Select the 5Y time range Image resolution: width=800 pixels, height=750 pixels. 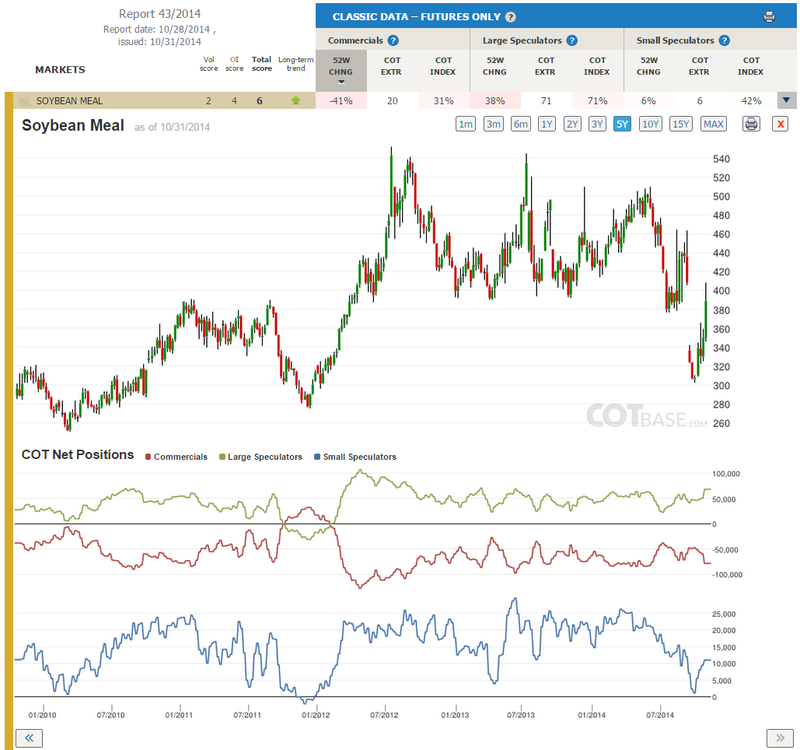point(622,124)
